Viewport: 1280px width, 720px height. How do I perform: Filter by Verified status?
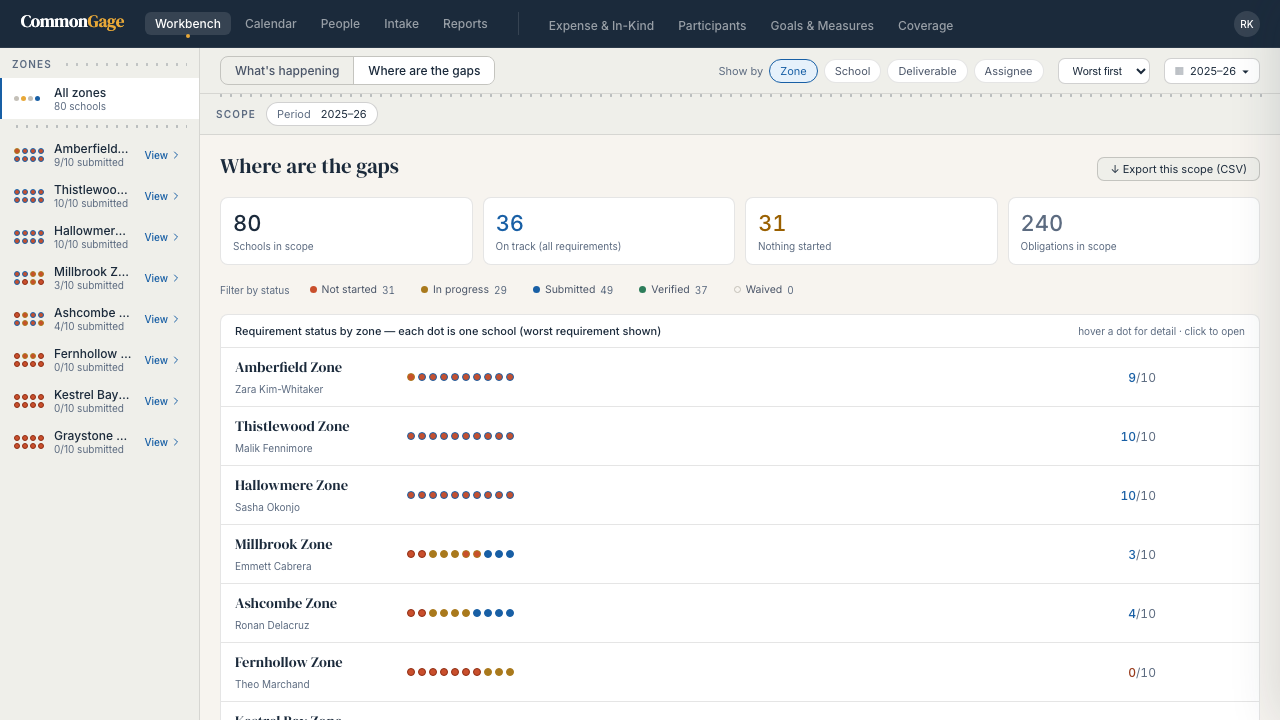pos(673,290)
